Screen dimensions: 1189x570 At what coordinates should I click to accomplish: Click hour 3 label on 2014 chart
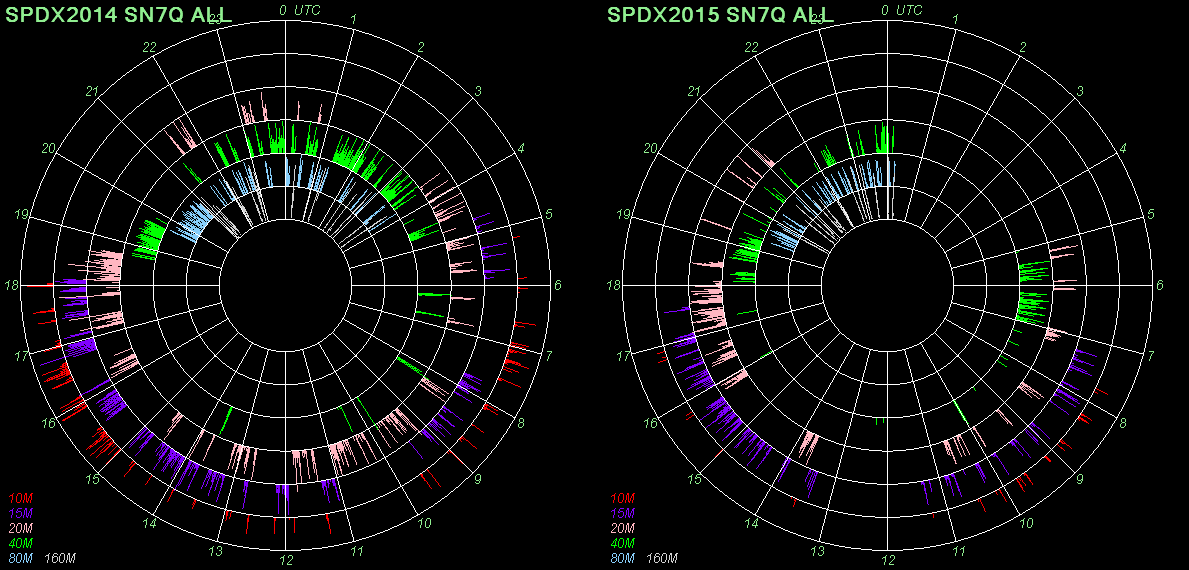(x=478, y=92)
